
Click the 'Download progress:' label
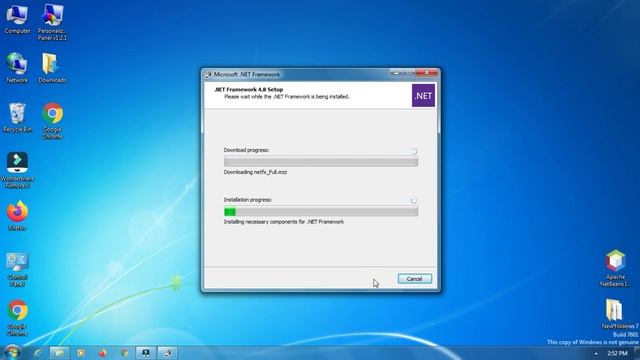pyautogui.click(x=246, y=150)
